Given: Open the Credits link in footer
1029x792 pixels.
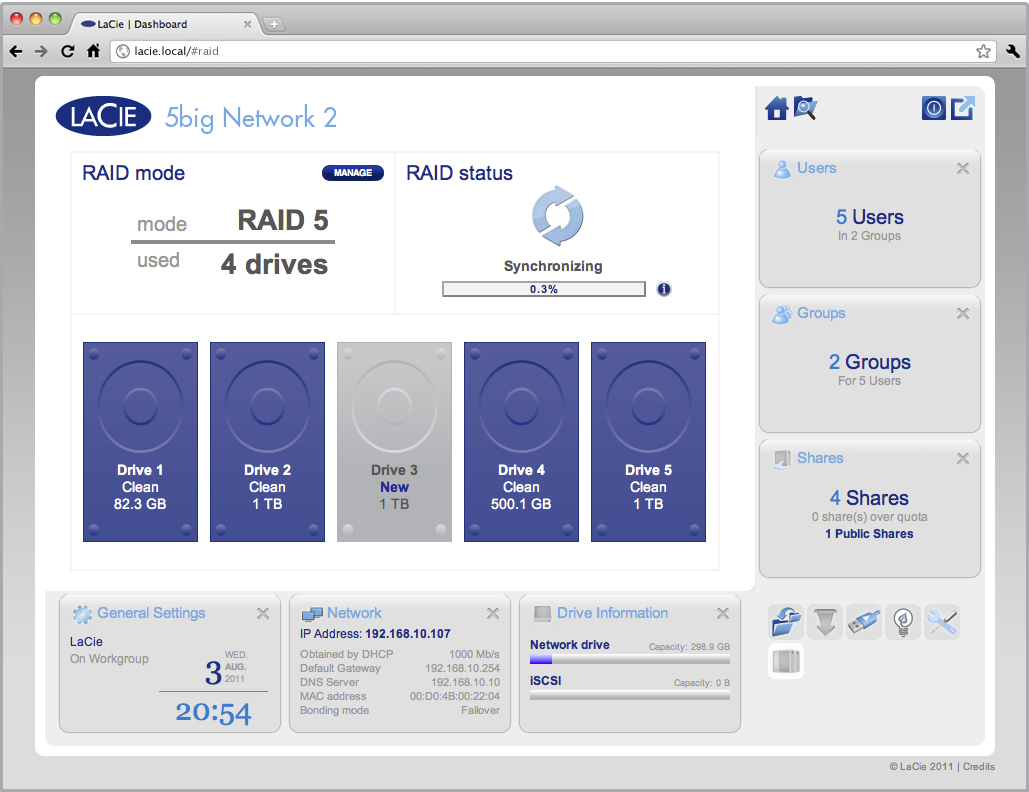Looking at the screenshot, I should 979,767.
